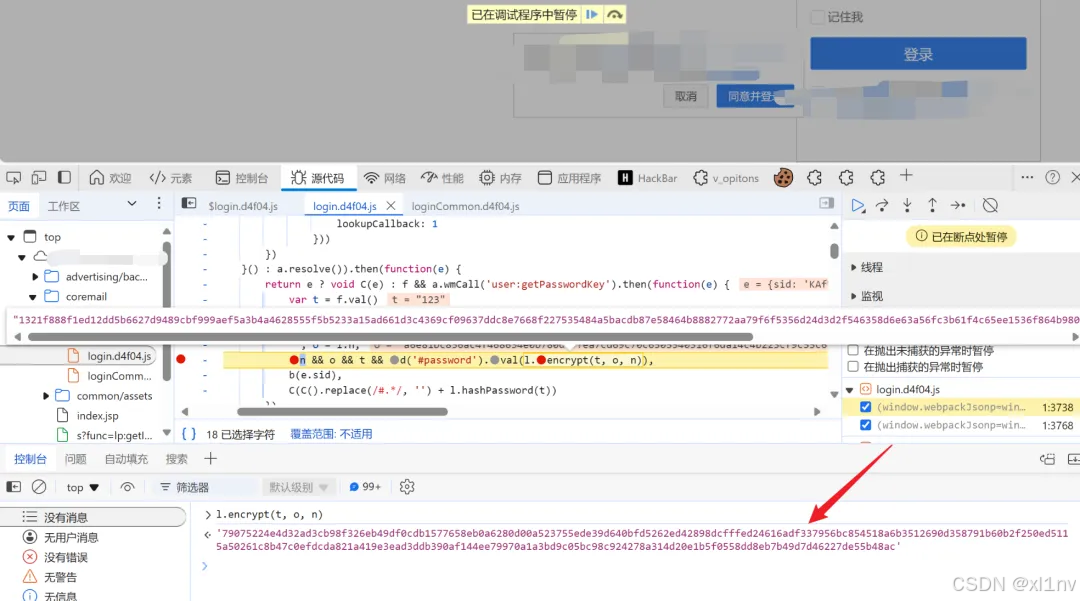This screenshot has width=1080, height=601.
Task: Show the console sidebar toggle
Action: coord(14,487)
